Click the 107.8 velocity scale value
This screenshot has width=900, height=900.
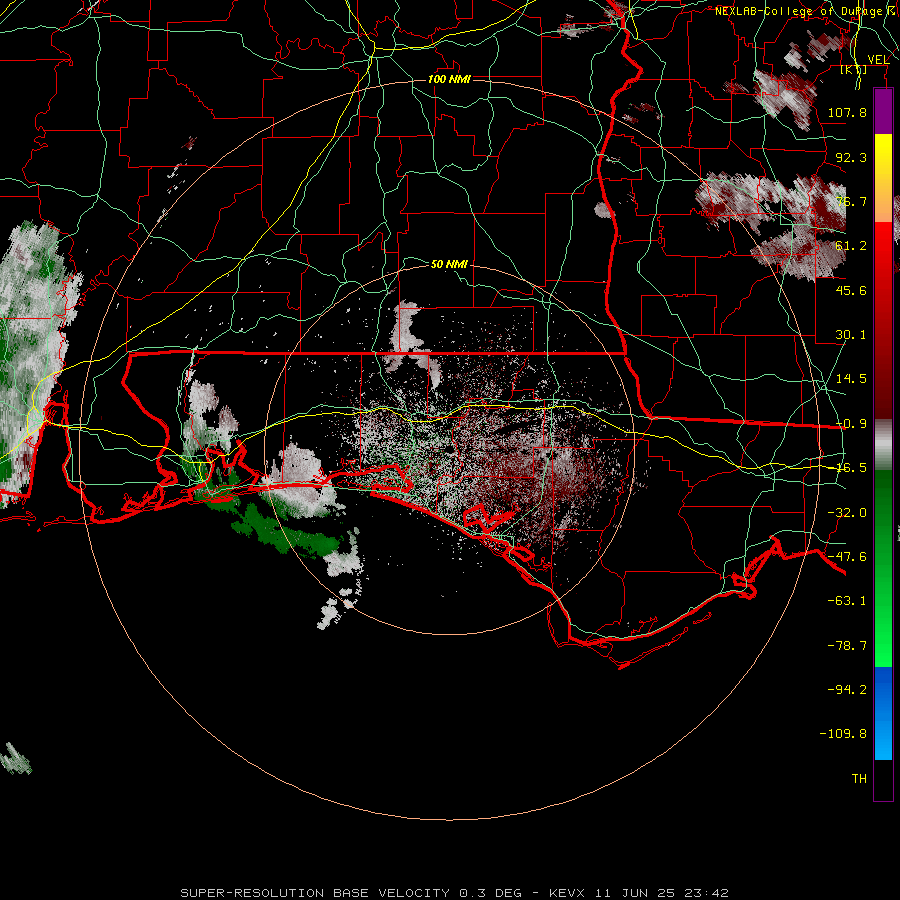[847, 112]
